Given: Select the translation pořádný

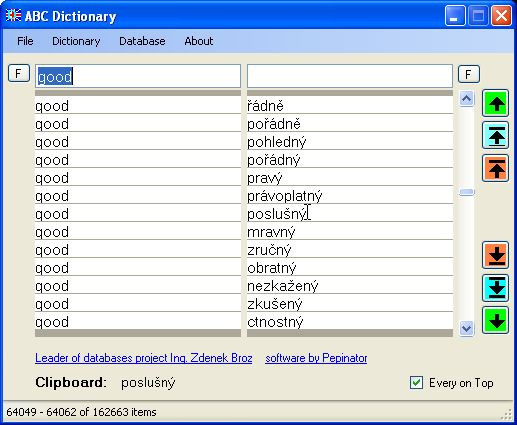Looking at the screenshot, I should click(x=350, y=160).
